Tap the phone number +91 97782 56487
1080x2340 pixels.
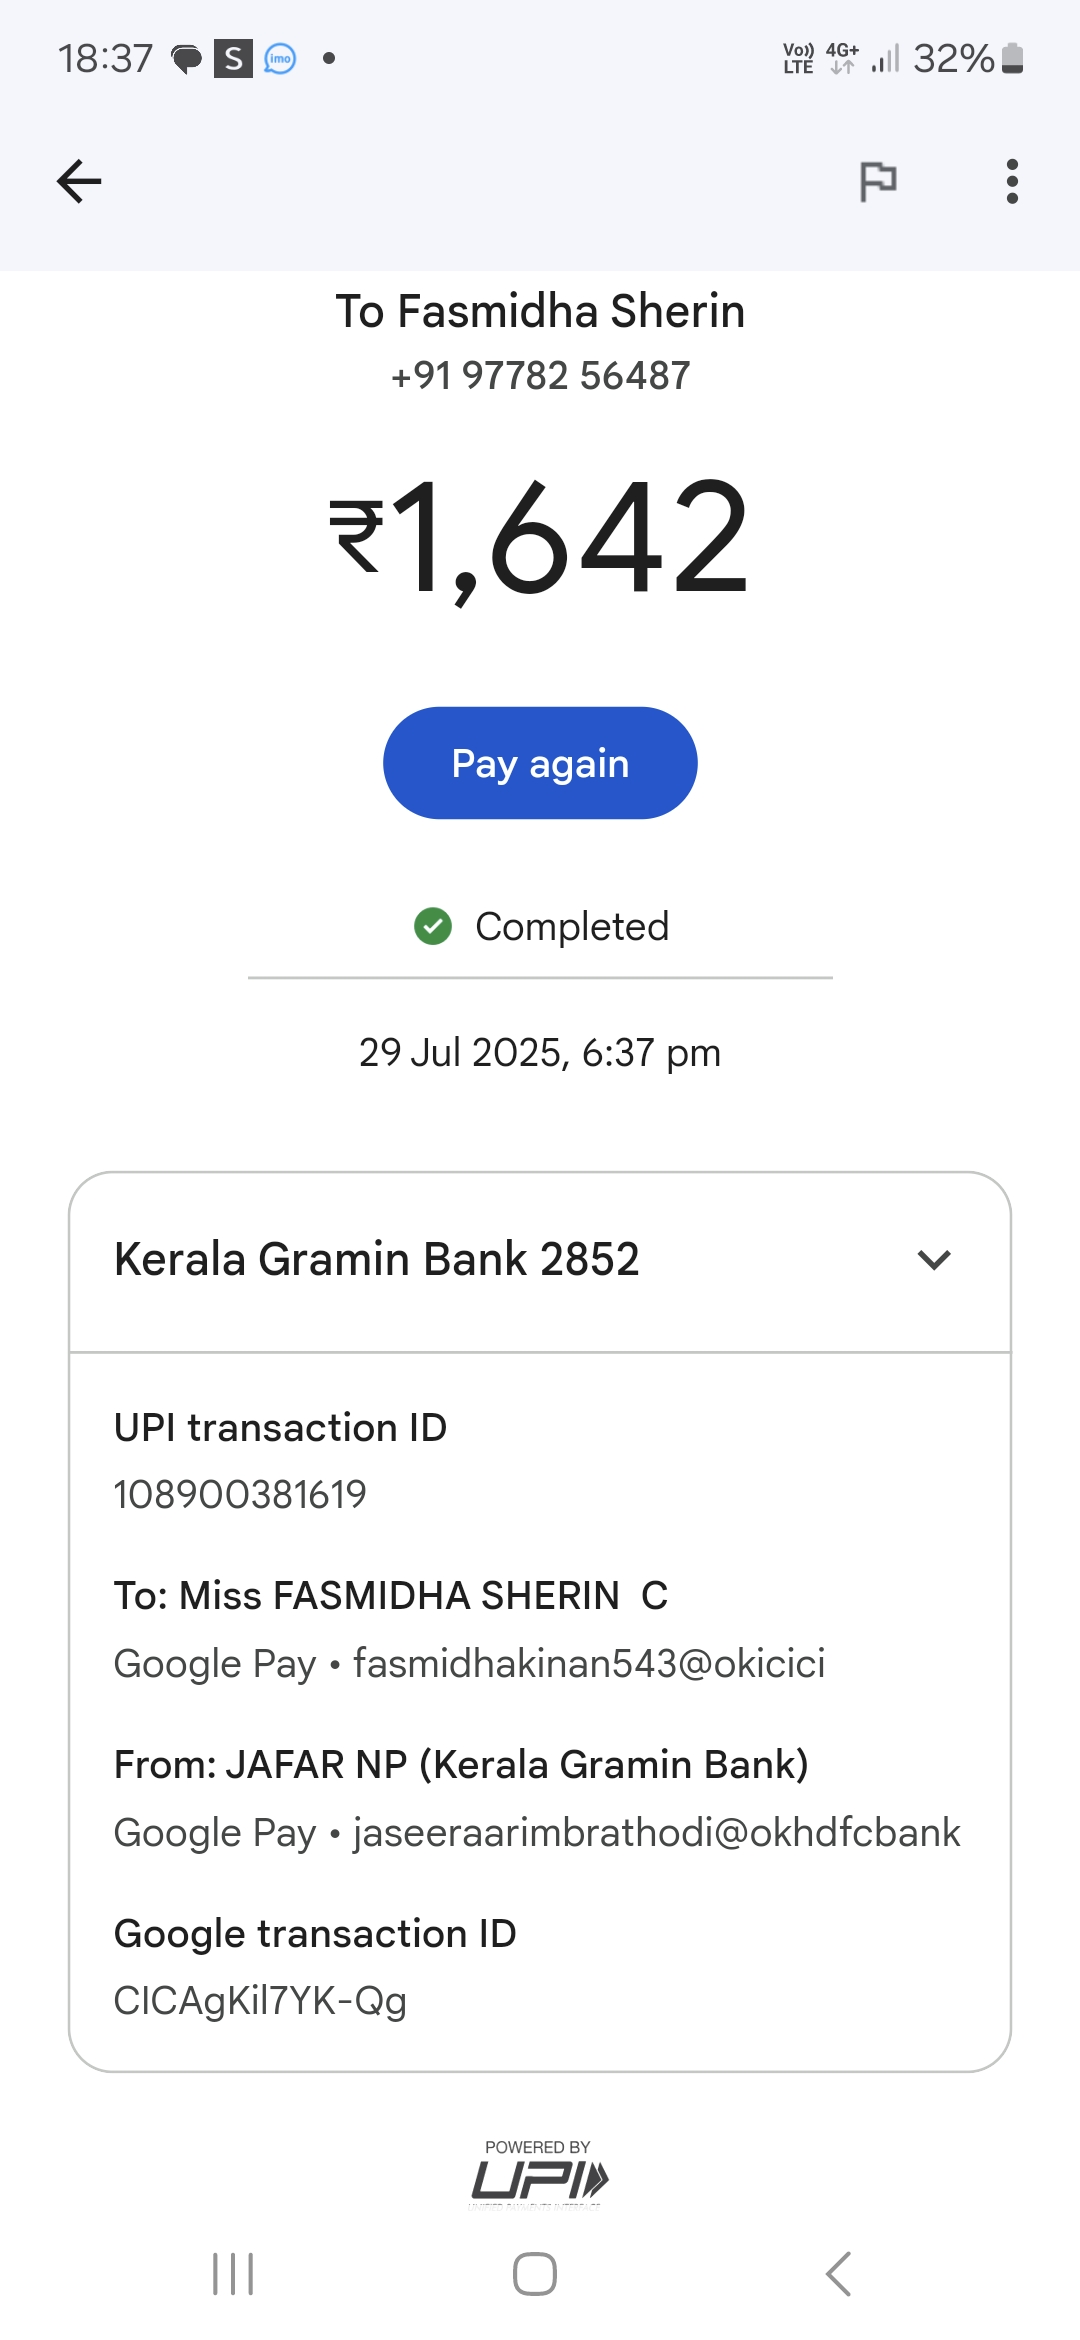(x=540, y=376)
